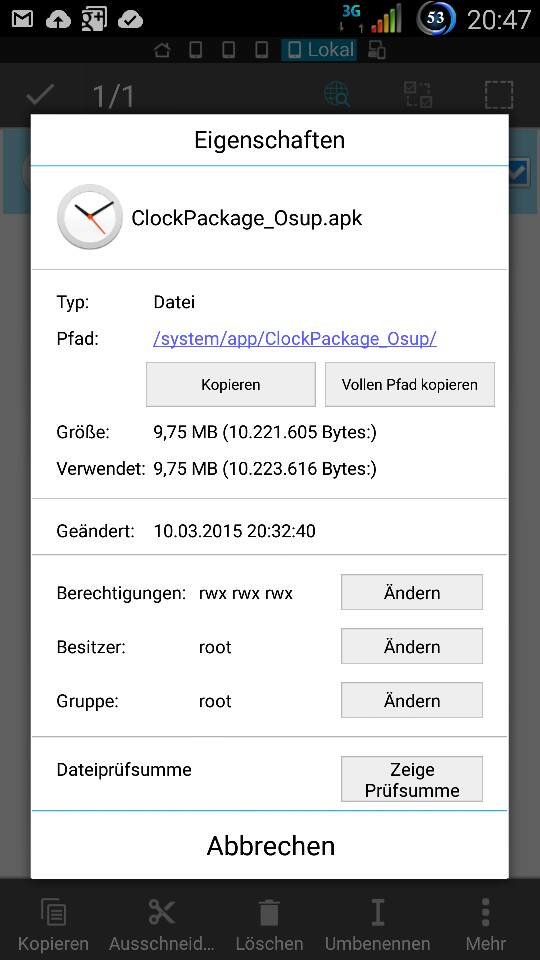The height and width of the screenshot is (960, 540).
Task: Change Besitzer with the Ändern button
Action: click(411, 646)
